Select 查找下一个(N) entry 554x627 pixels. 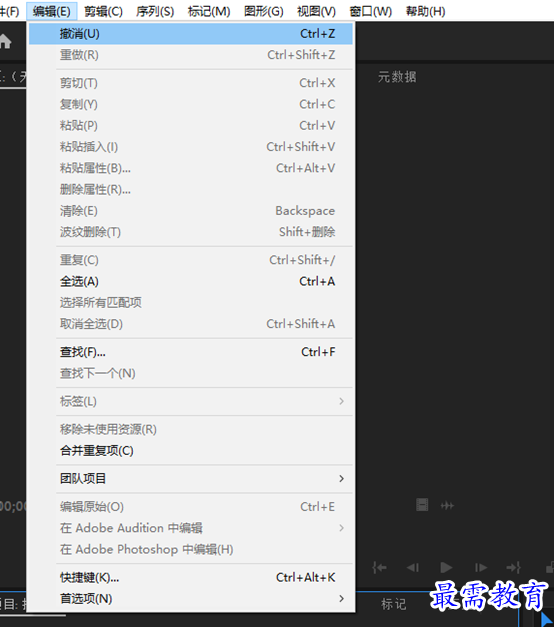point(191,373)
